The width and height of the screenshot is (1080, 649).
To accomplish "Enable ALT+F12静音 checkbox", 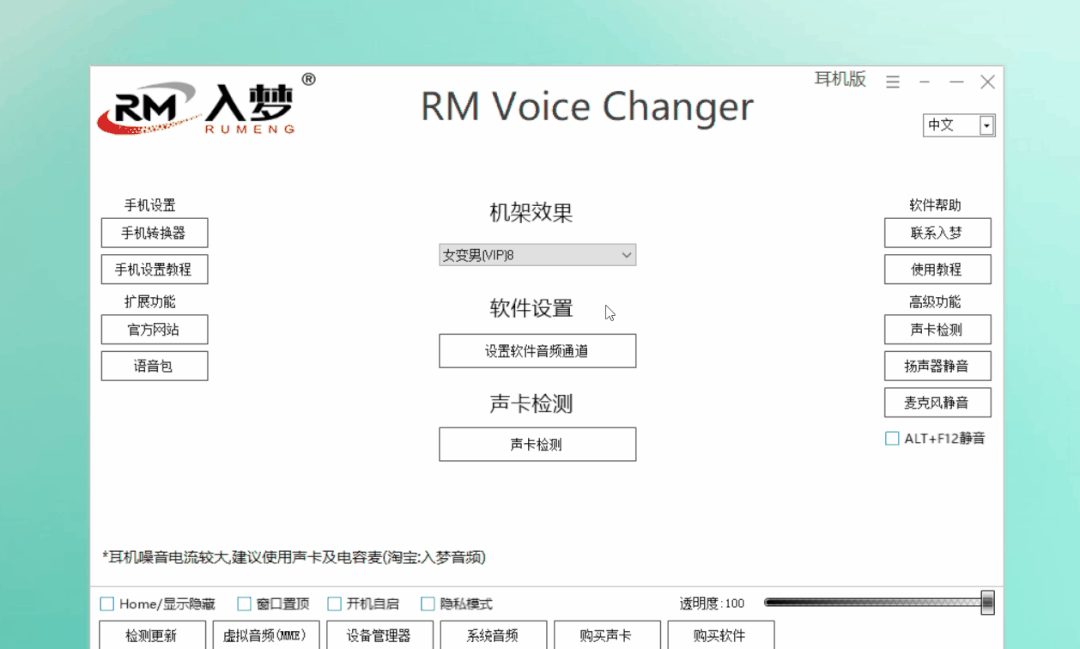I will tap(892, 438).
